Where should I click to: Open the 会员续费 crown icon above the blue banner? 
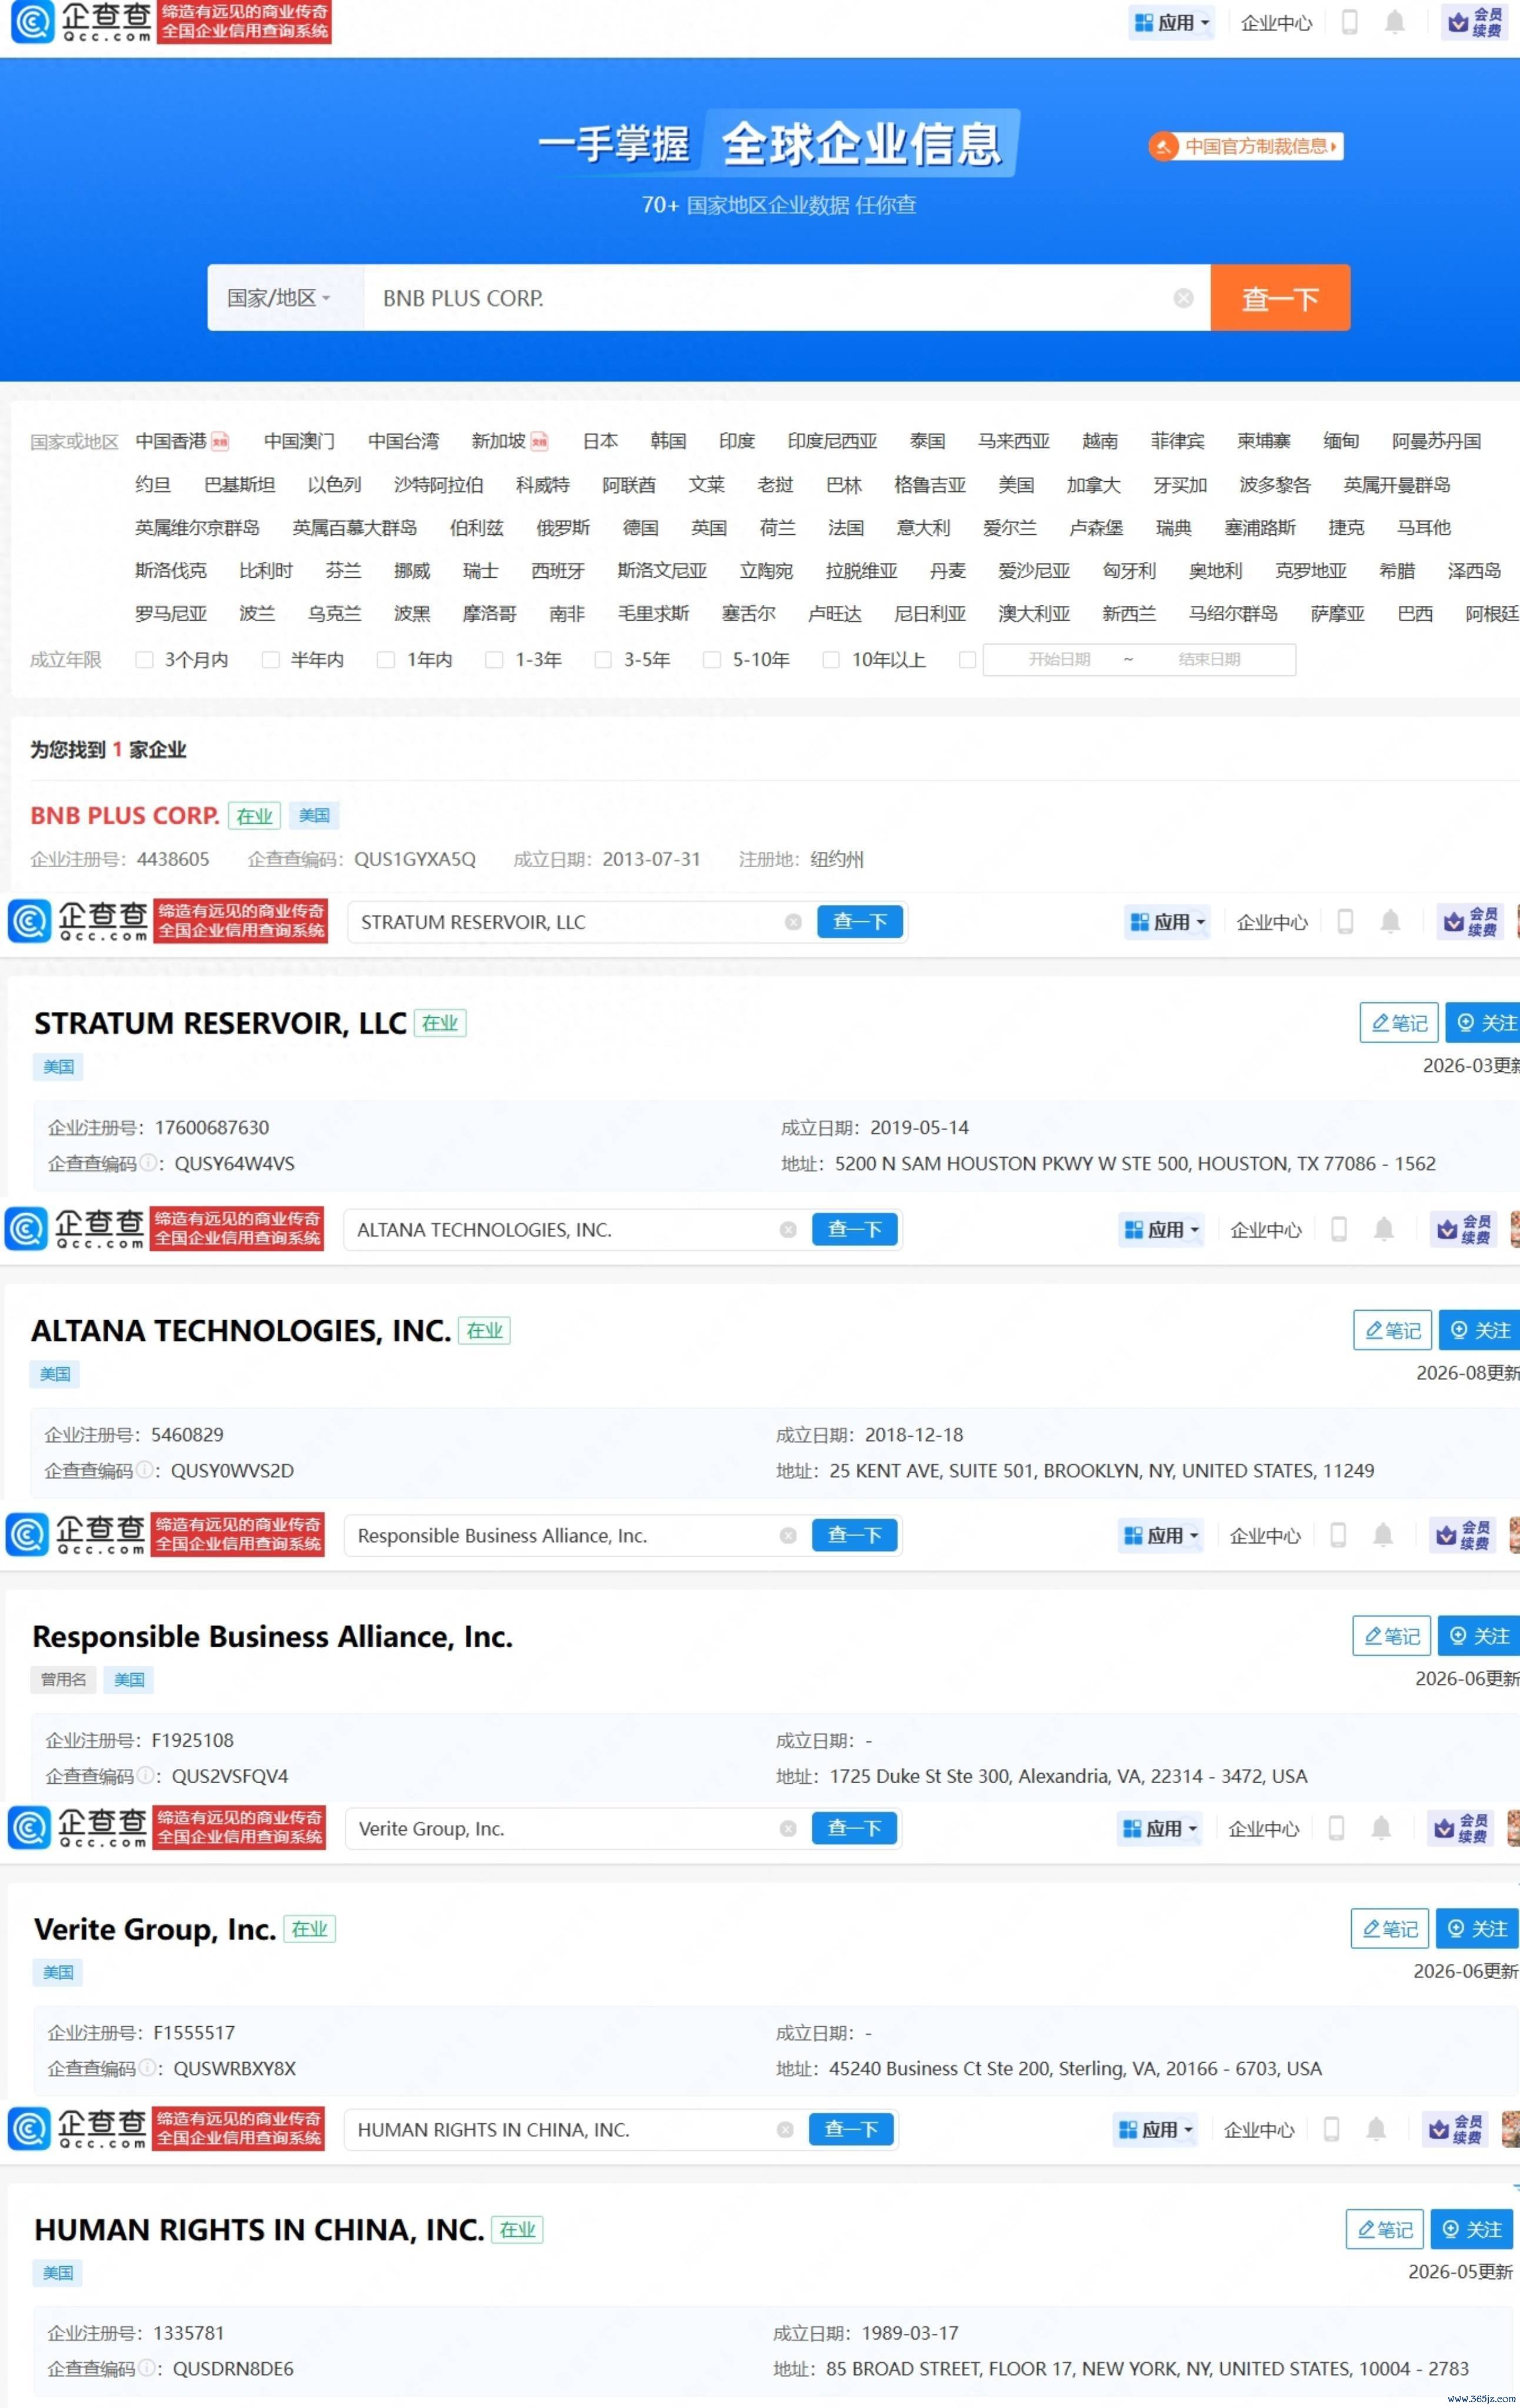point(1475,22)
